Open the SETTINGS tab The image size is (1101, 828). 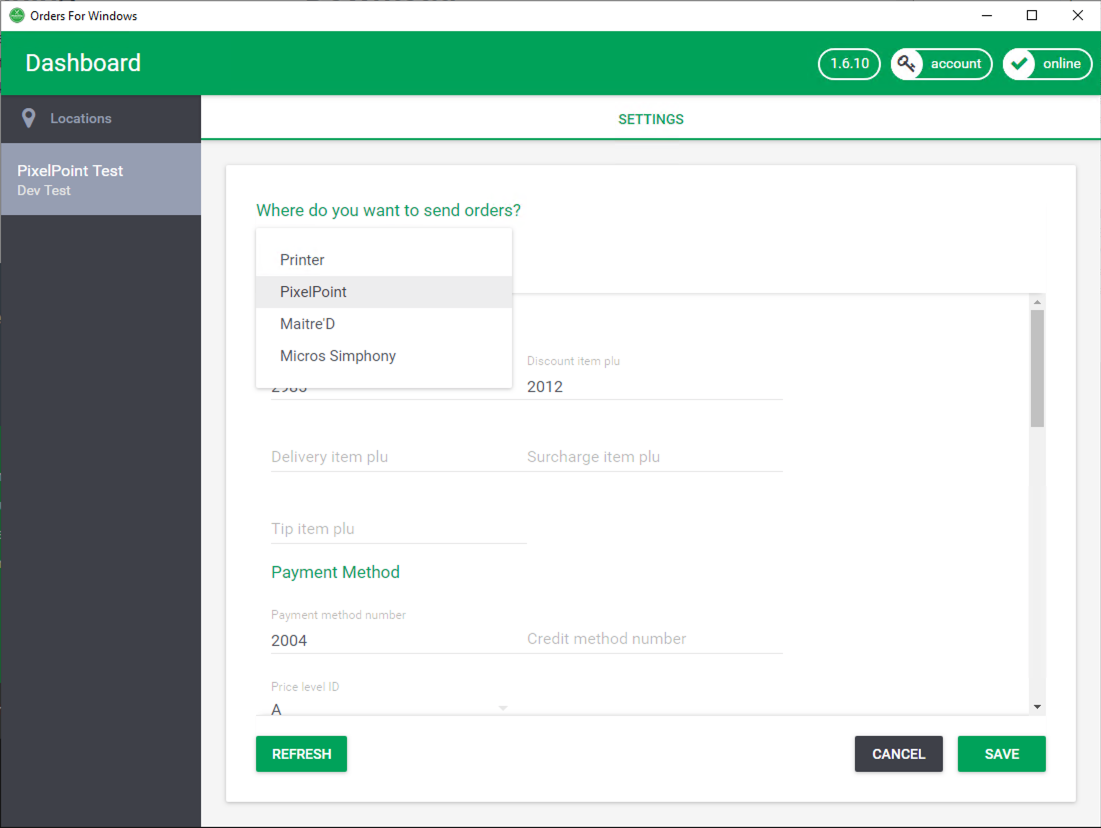[x=651, y=119]
